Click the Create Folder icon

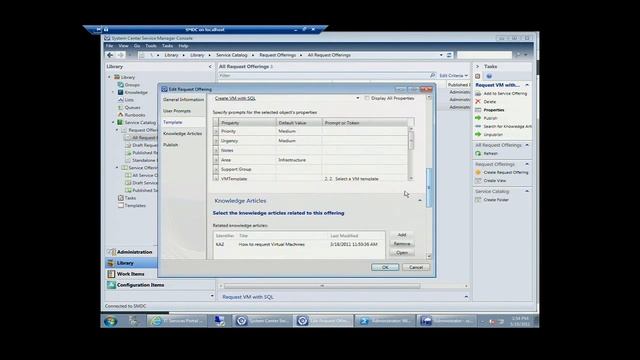478,200
